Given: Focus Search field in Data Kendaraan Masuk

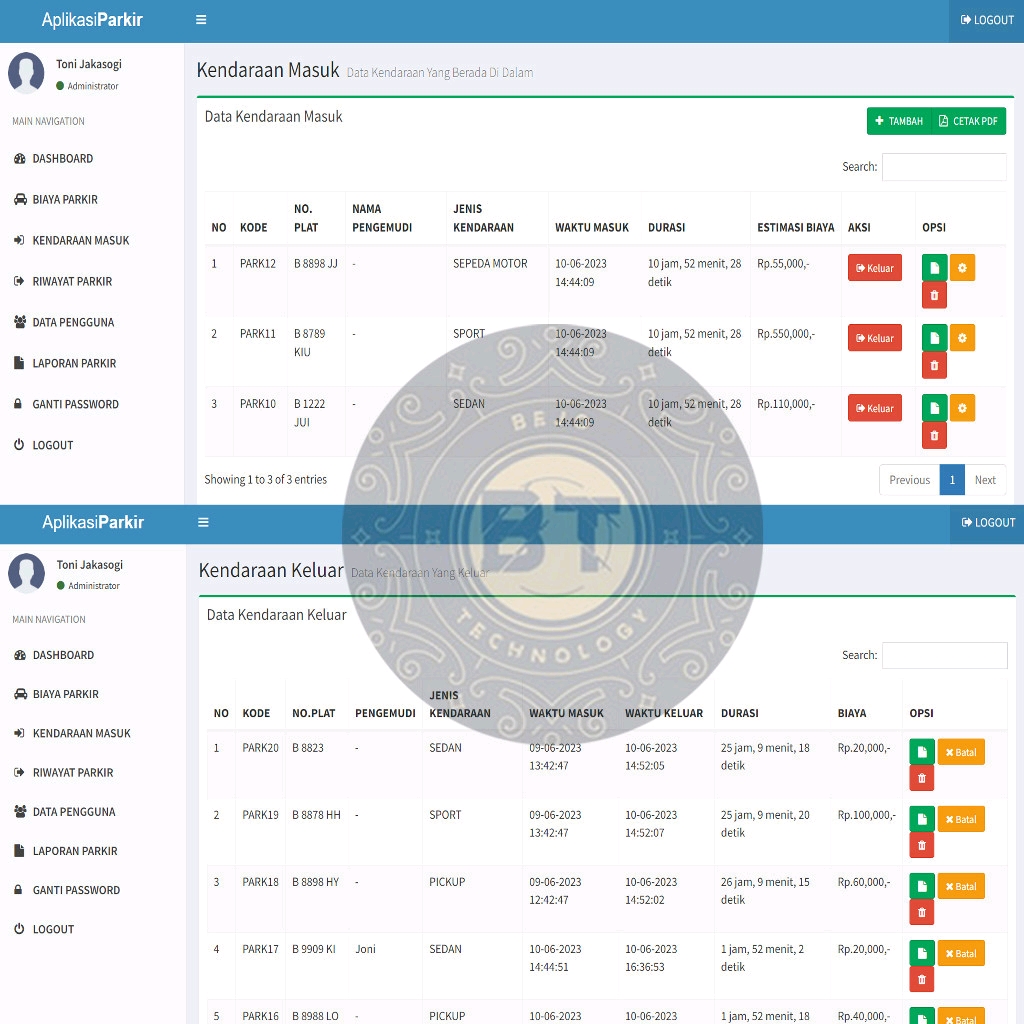Looking at the screenshot, I should point(943,167).
